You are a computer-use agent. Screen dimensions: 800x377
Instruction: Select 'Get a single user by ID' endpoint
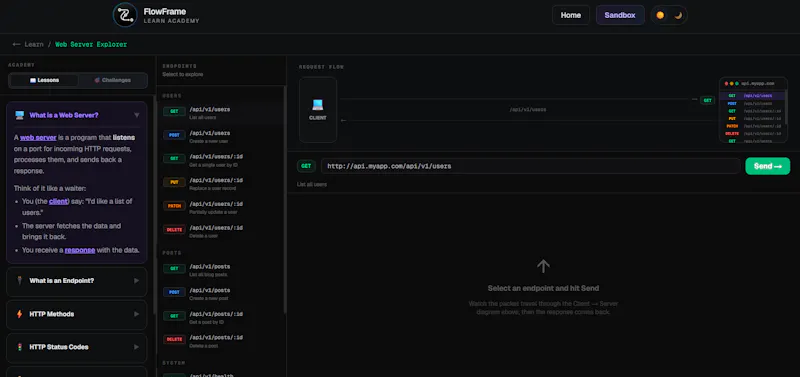click(221, 160)
